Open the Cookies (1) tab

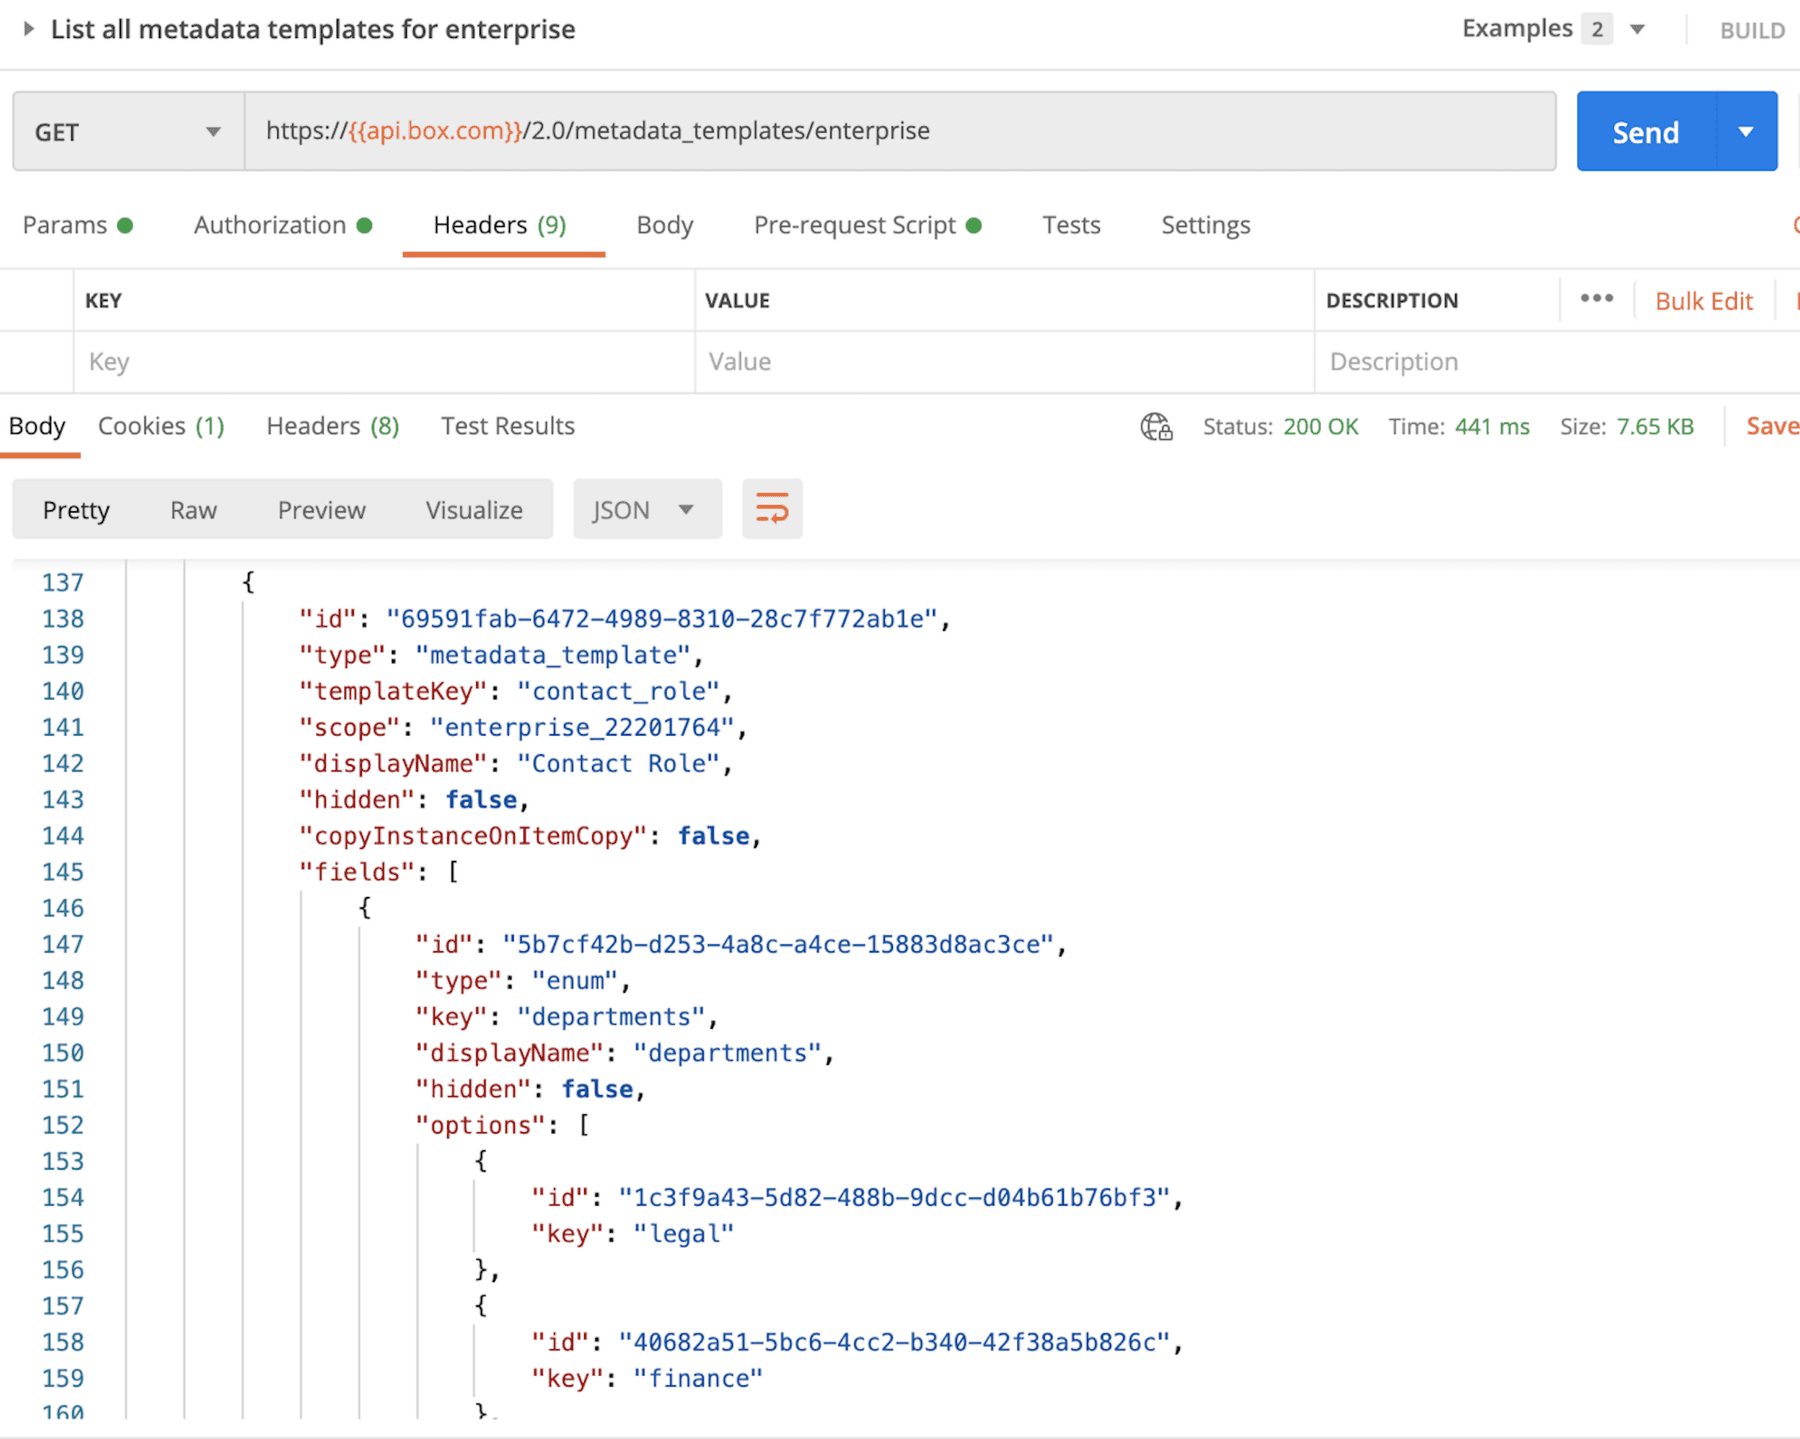coord(161,426)
